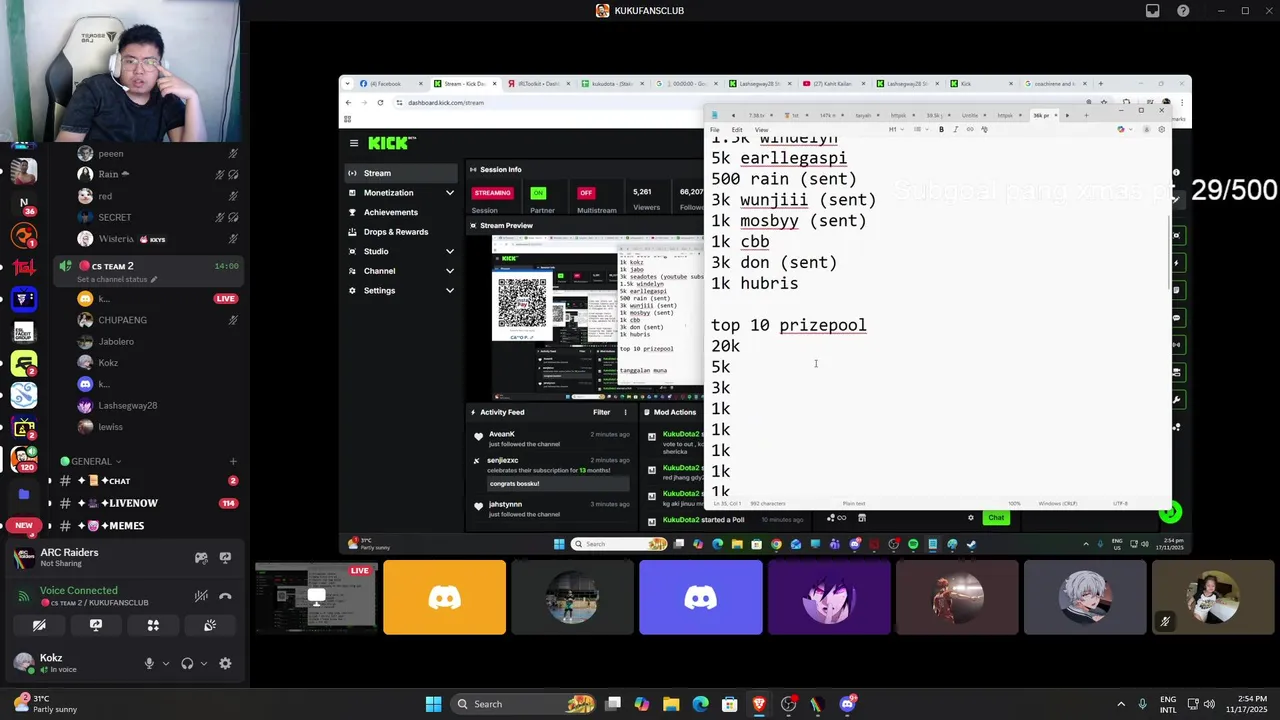Open Notepad H1 heading dropdown
The image size is (1280, 720).
(897, 129)
